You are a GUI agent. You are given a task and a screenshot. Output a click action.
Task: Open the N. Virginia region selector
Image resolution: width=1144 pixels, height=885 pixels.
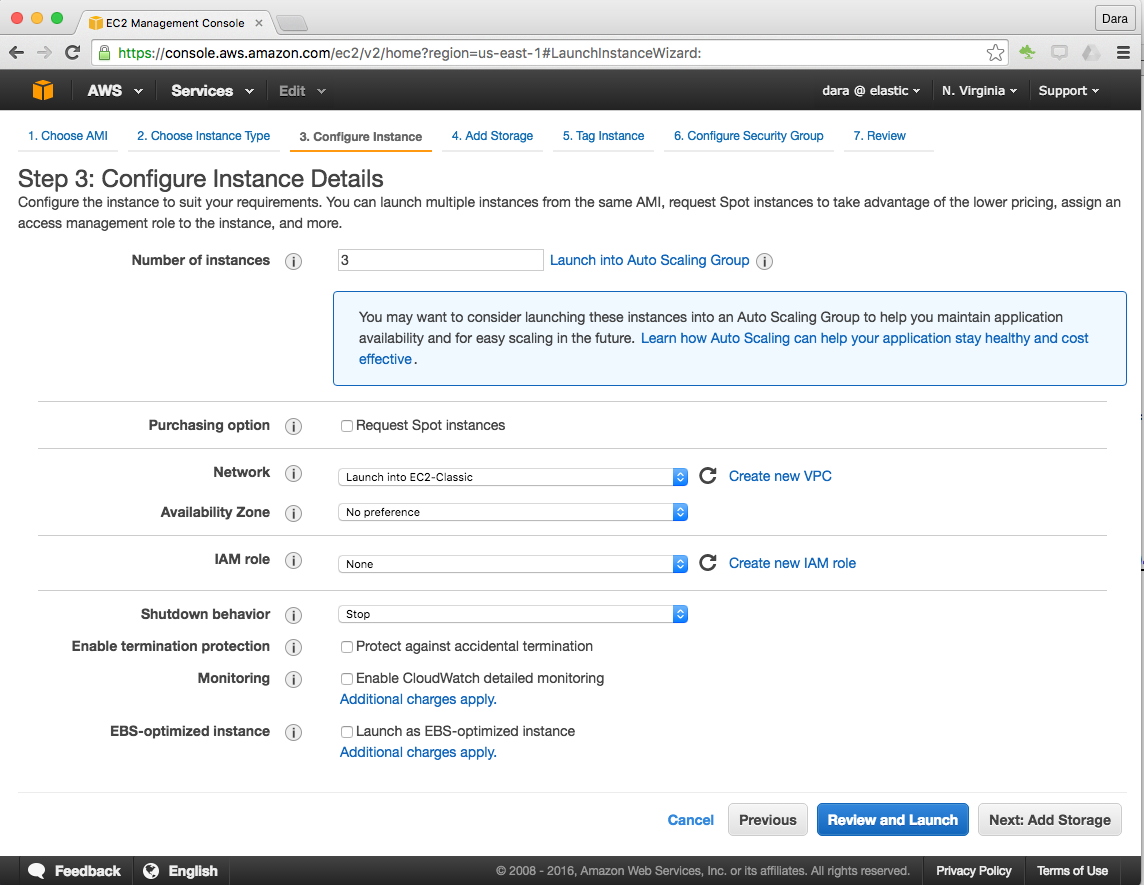click(979, 90)
